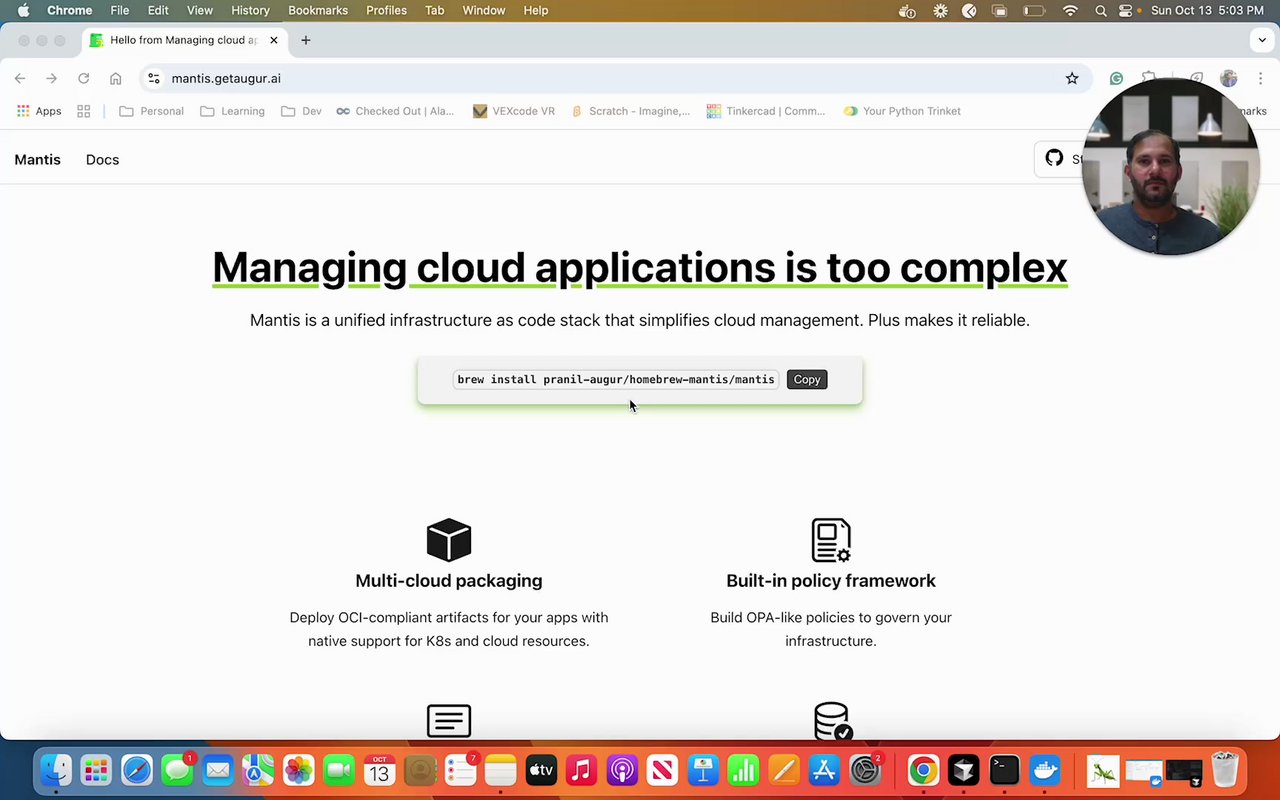1280x800 pixels.
Task: Select the Hello from Managing cloud tab
Action: pyautogui.click(x=183, y=40)
